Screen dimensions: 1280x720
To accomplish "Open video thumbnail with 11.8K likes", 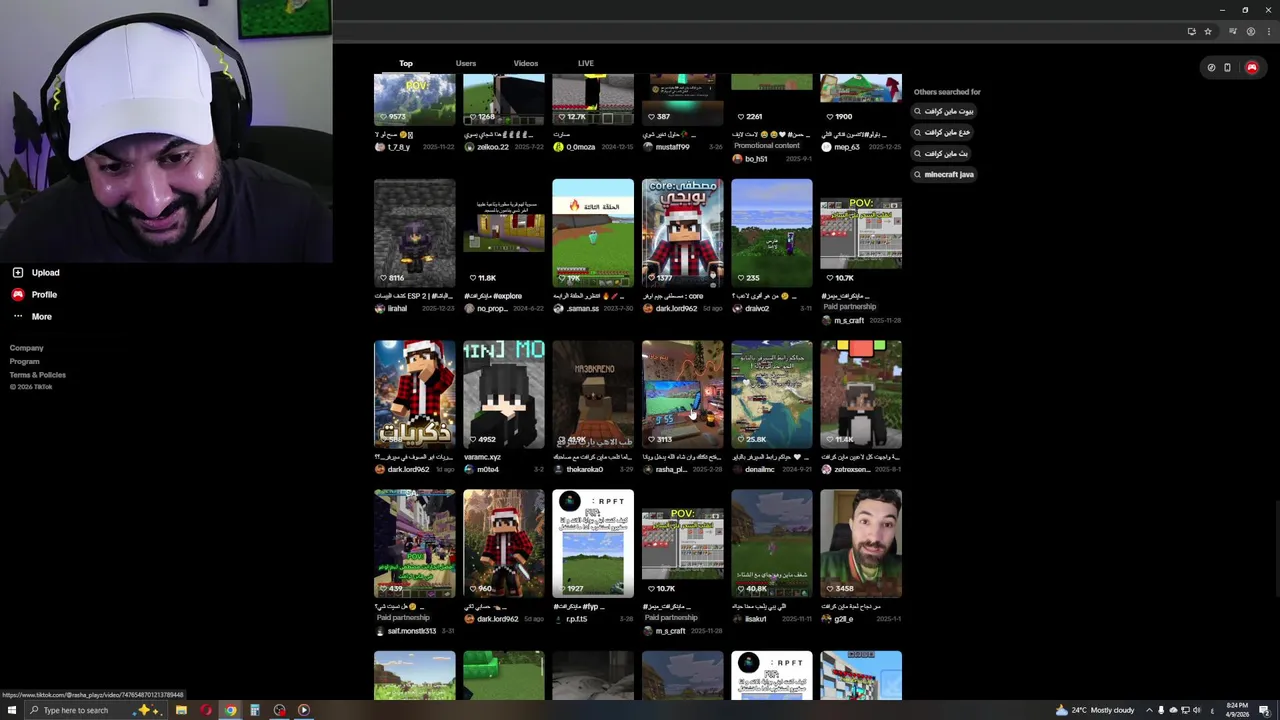I will [504, 233].
